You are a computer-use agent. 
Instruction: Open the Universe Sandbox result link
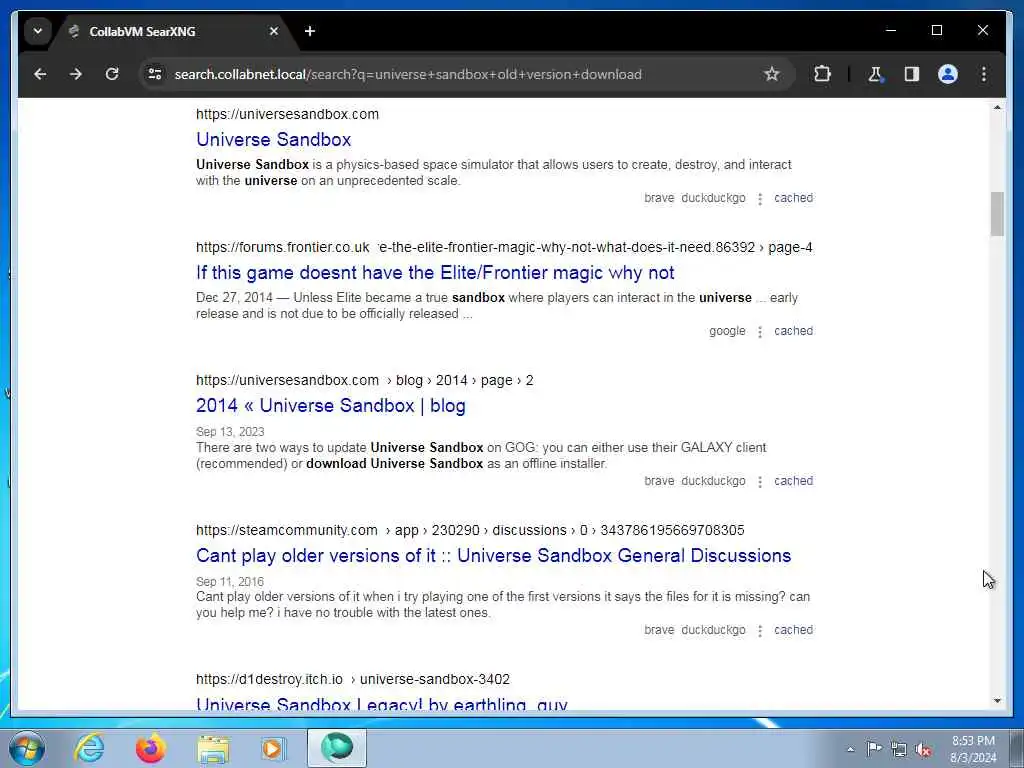[274, 140]
